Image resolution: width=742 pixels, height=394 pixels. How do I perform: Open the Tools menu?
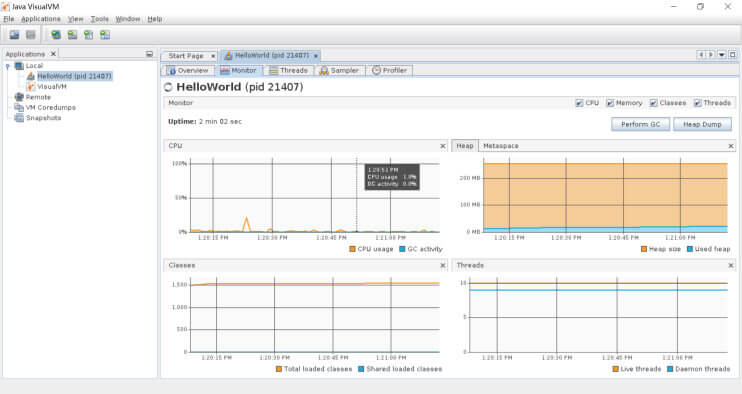99,19
